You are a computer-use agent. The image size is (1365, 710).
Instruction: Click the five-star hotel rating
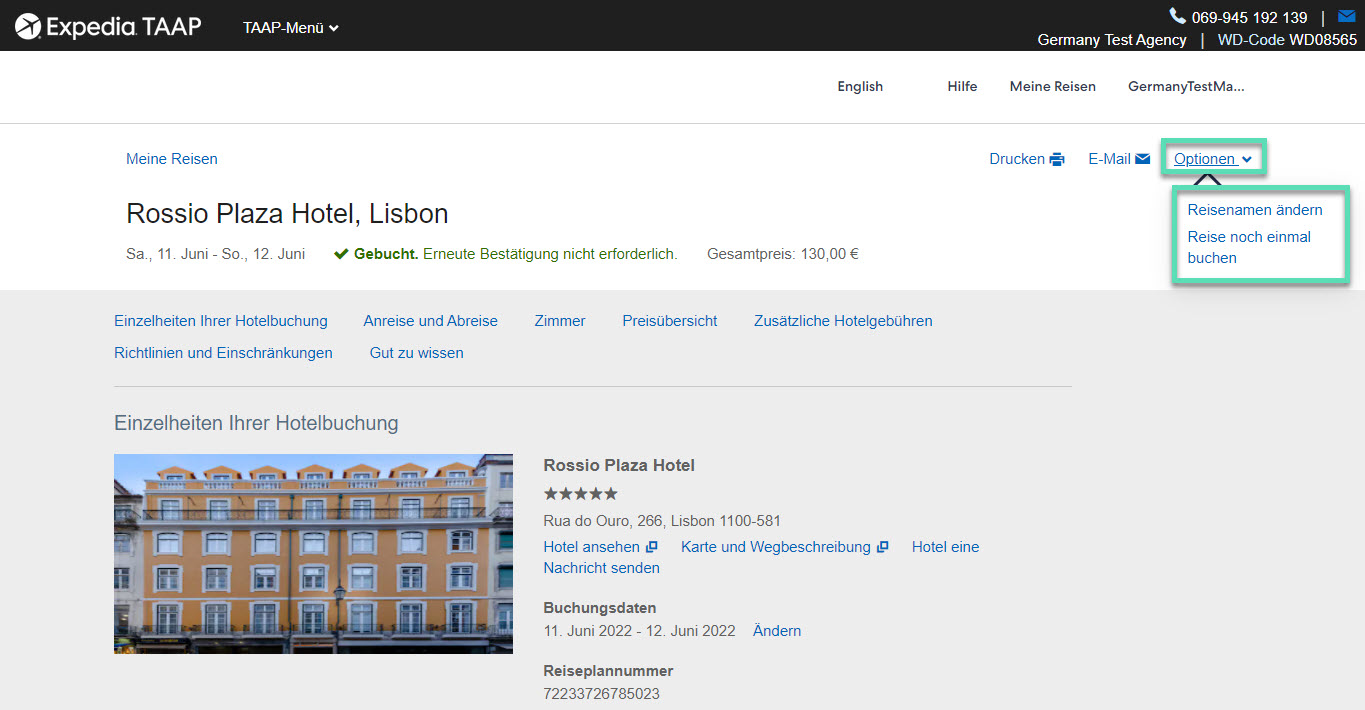[580, 494]
